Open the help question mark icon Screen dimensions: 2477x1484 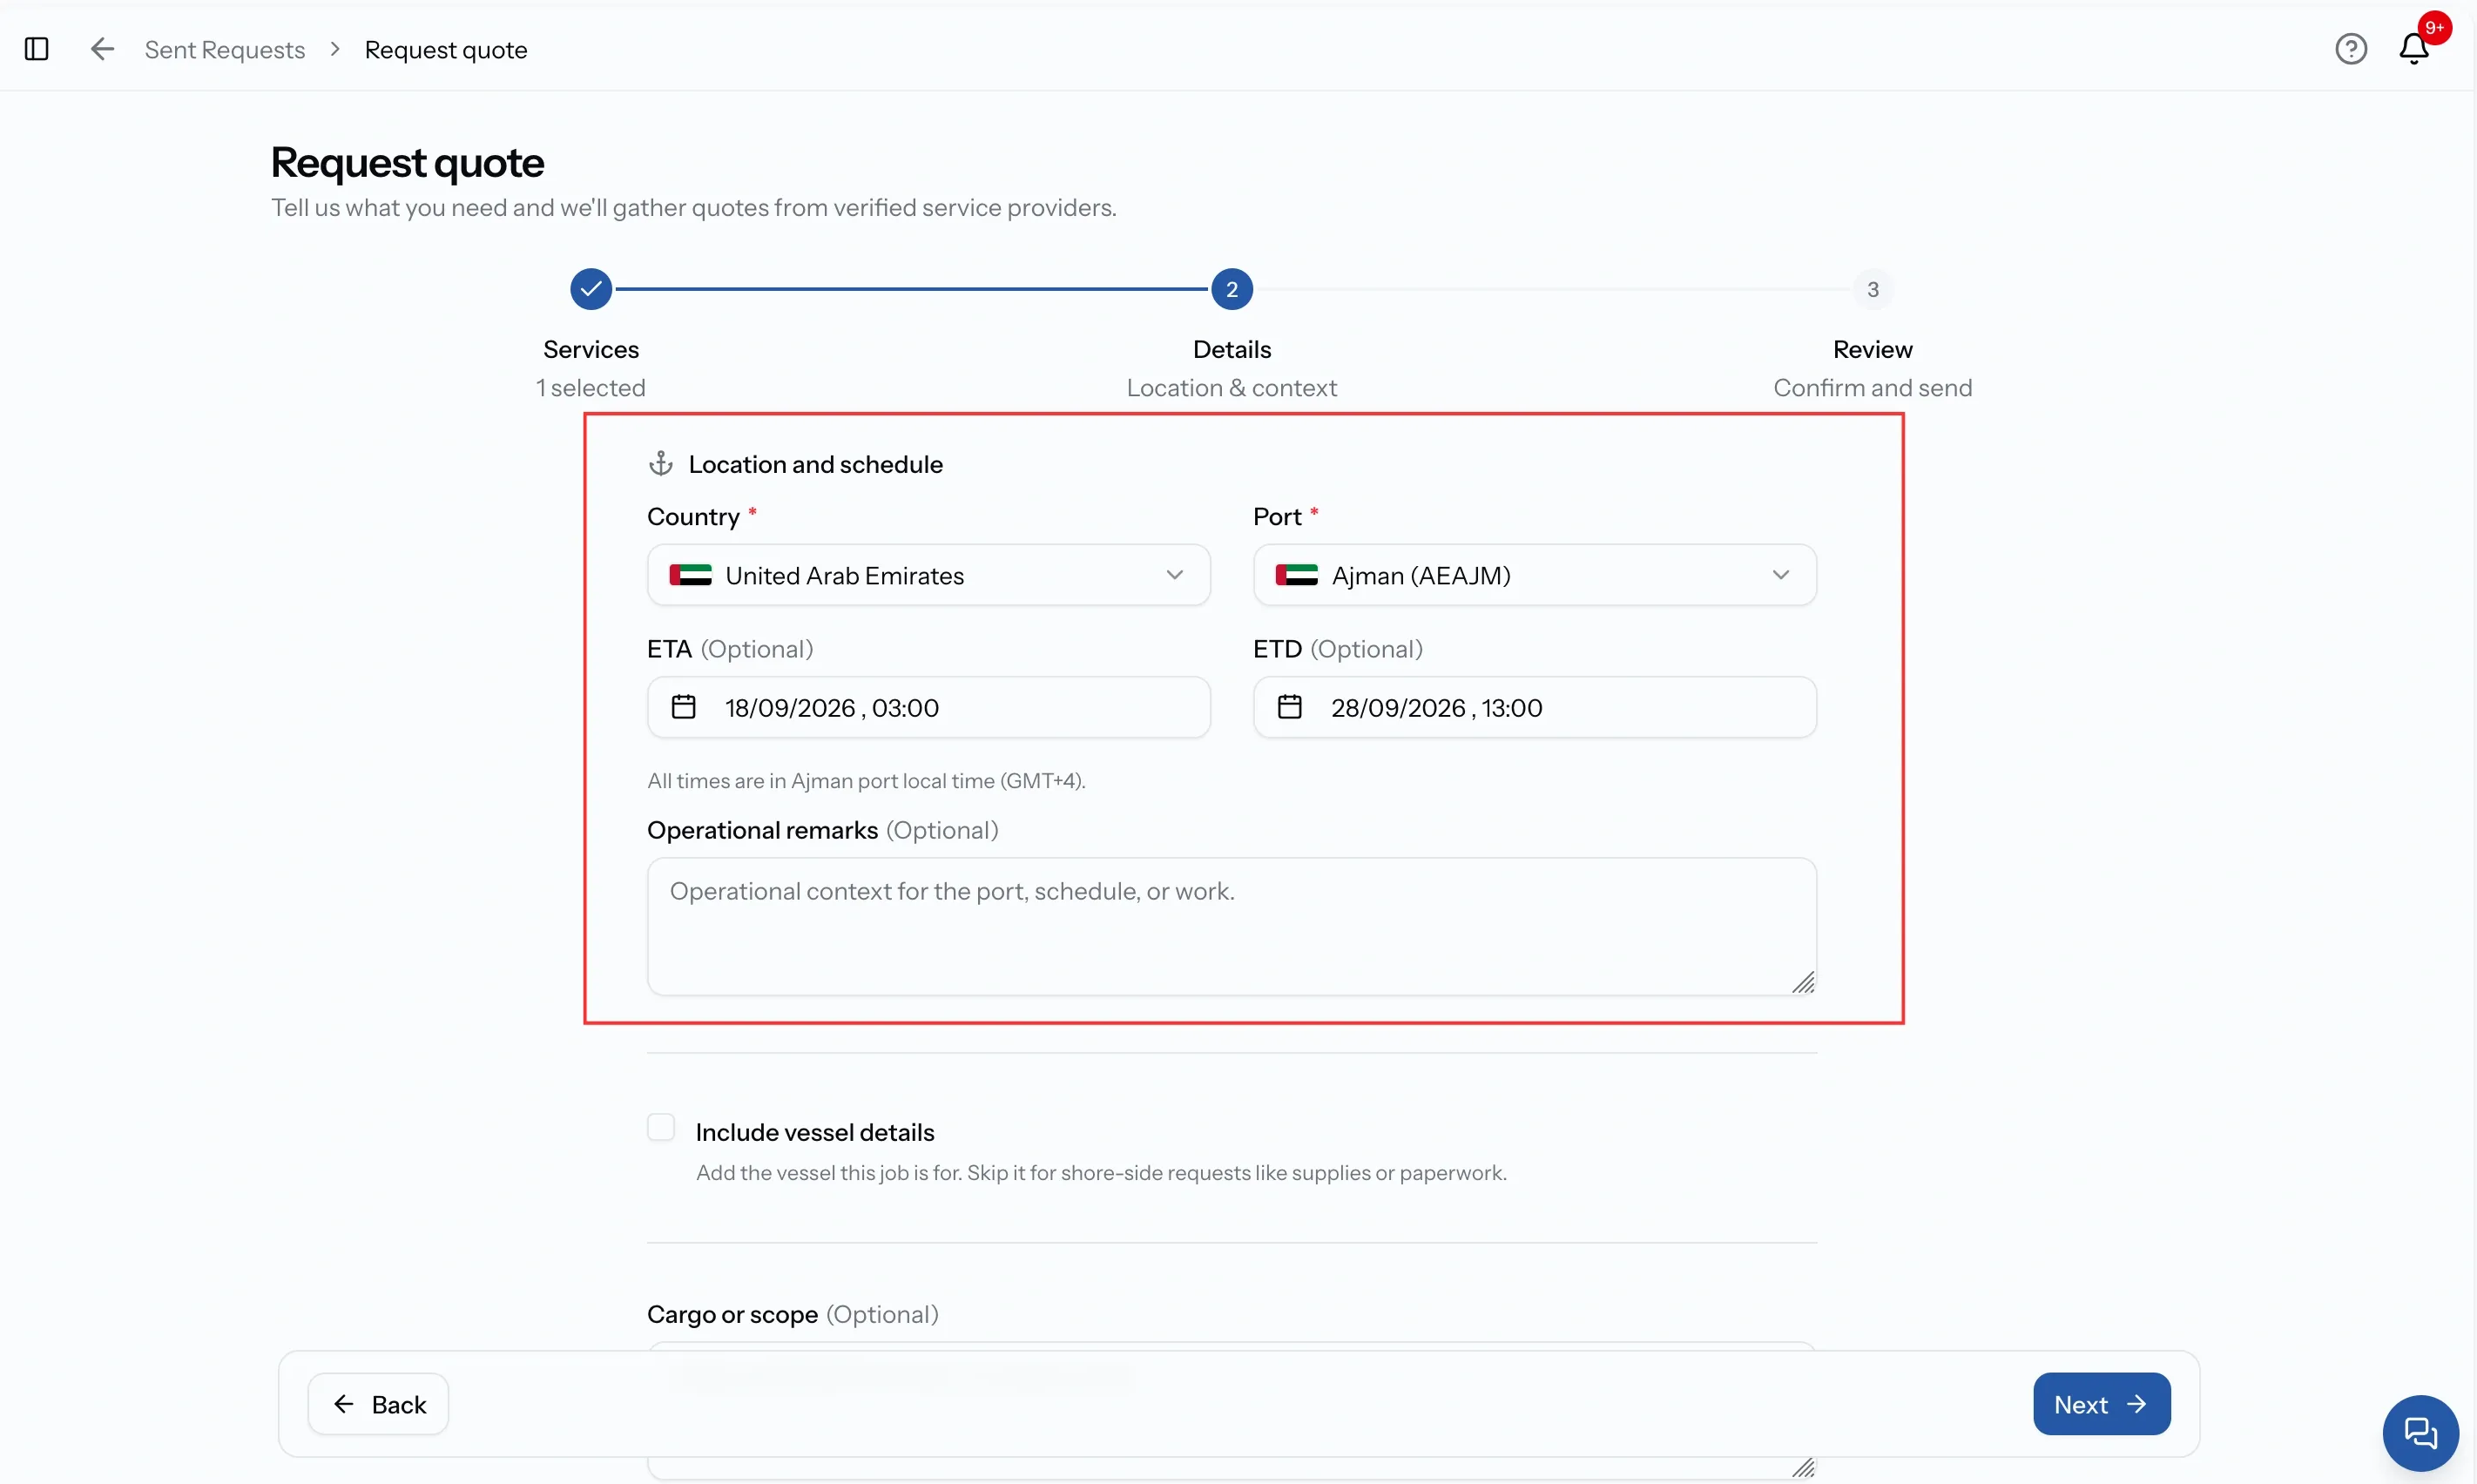[x=2350, y=49]
